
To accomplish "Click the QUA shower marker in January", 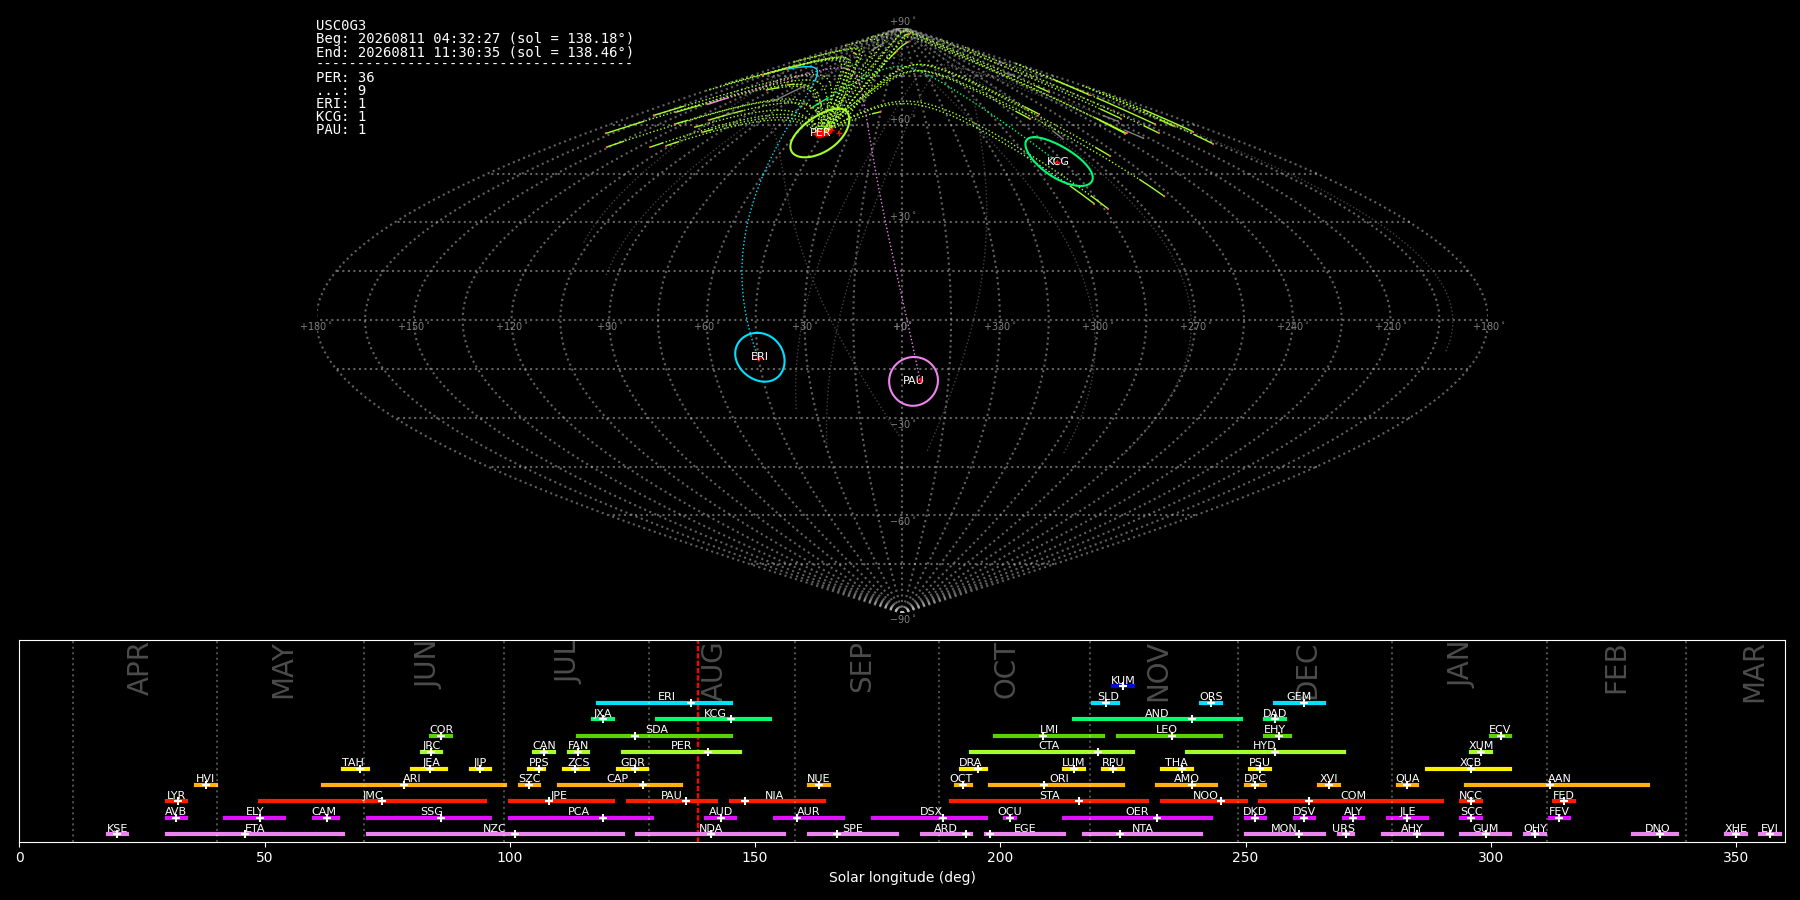I will tap(1407, 785).
